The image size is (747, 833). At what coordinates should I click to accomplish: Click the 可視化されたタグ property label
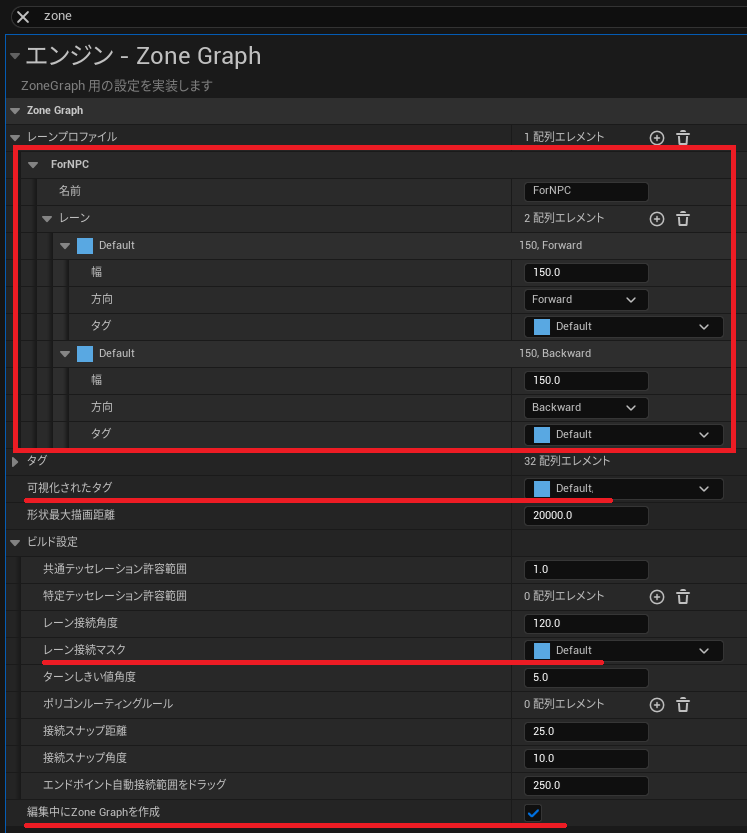coord(70,488)
